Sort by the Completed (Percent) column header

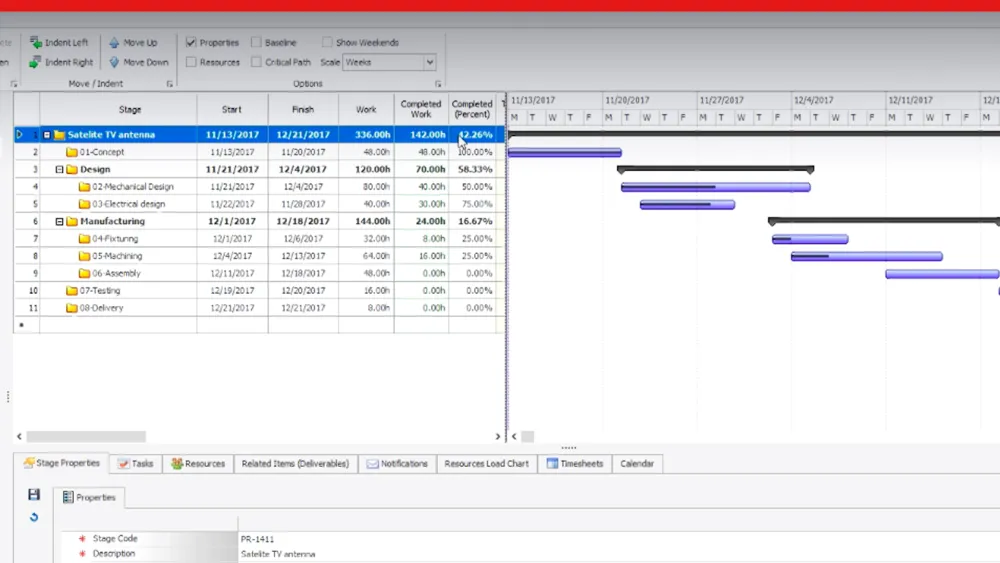pyautogui.click(x=472, y=109)
